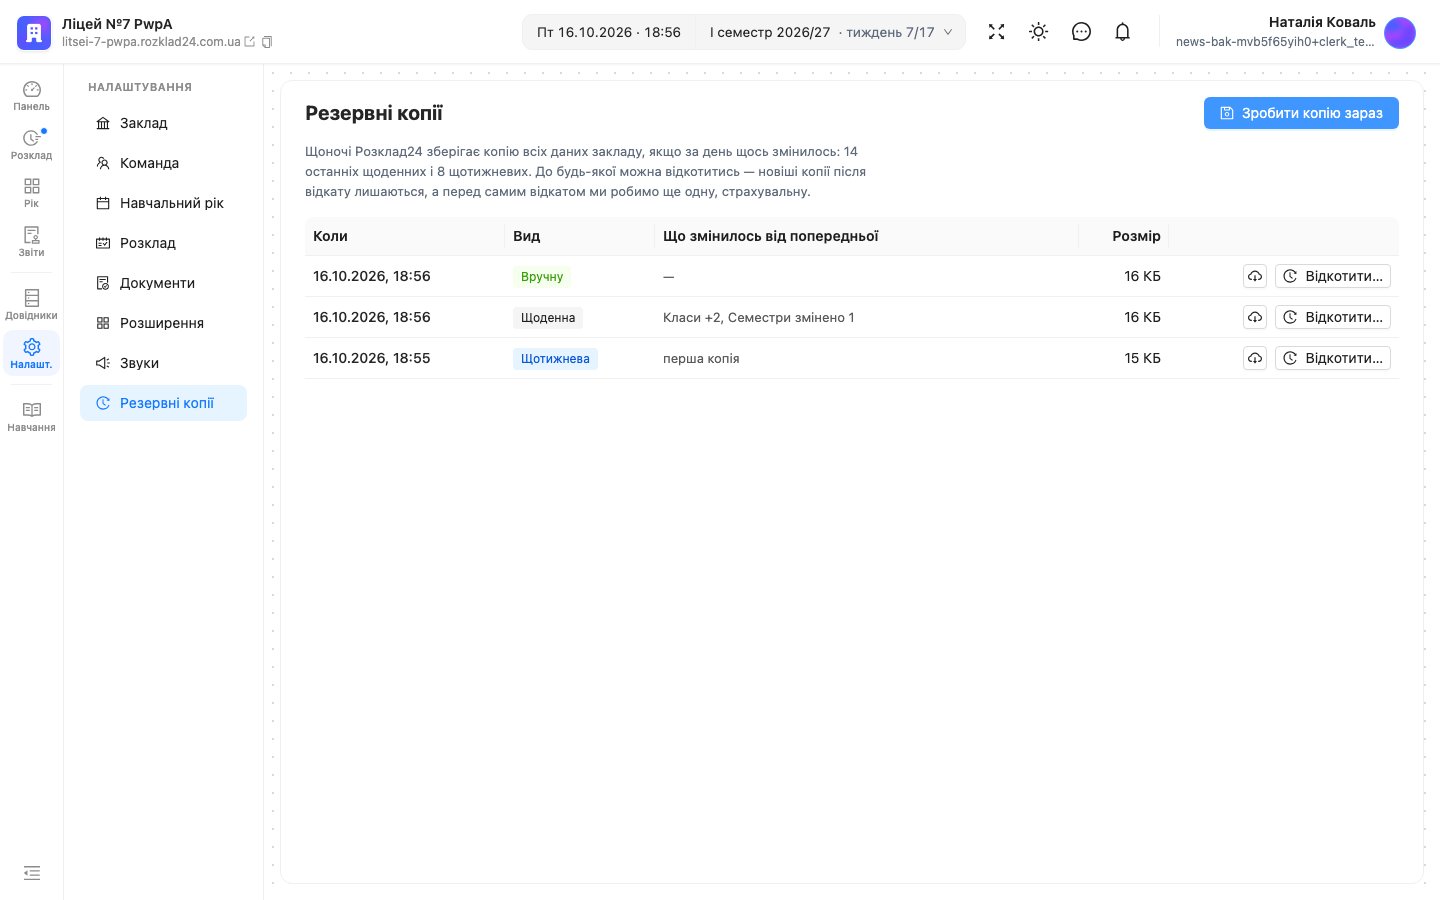Toggle the light/dark theme sun icon
This screenshot has height=900, width=1440.
[1039, 32]
